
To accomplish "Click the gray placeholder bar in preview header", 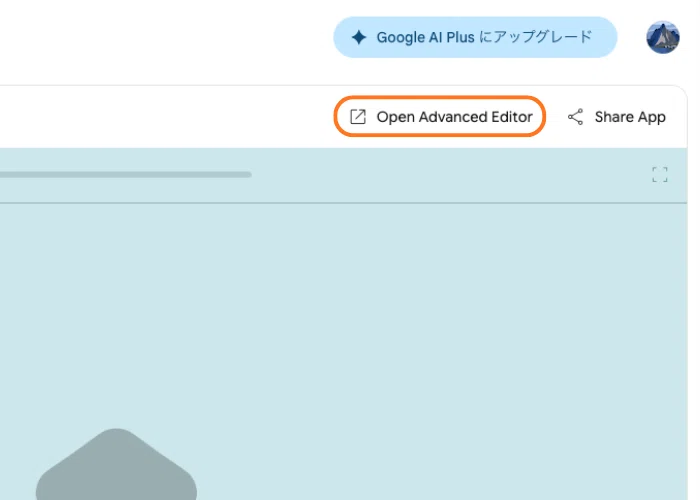I will pos(126,175).
